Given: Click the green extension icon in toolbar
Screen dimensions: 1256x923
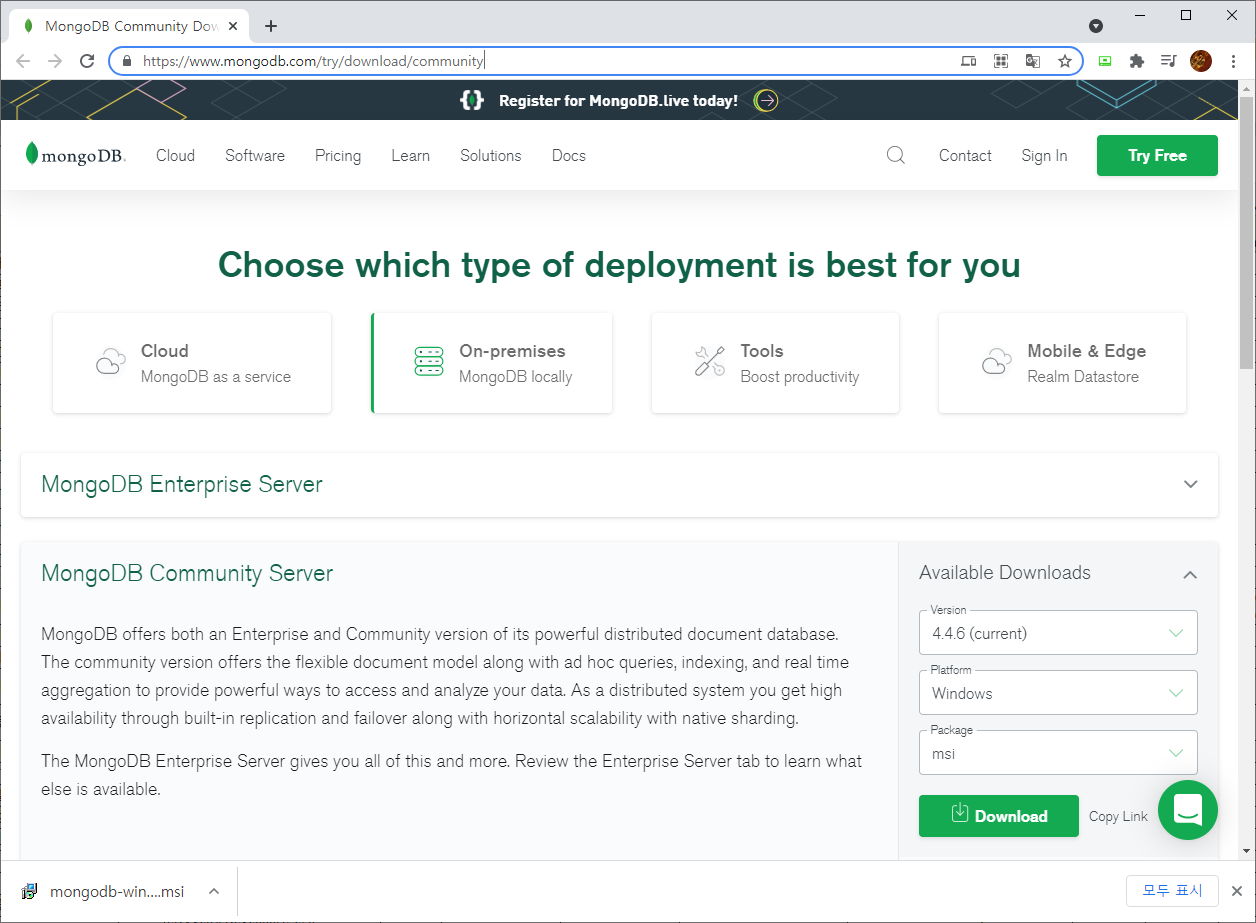Looking at the screenshot, I should 1105,61.
